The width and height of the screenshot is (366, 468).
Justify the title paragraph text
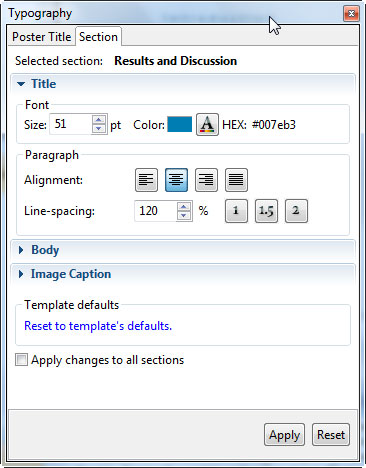236,180
